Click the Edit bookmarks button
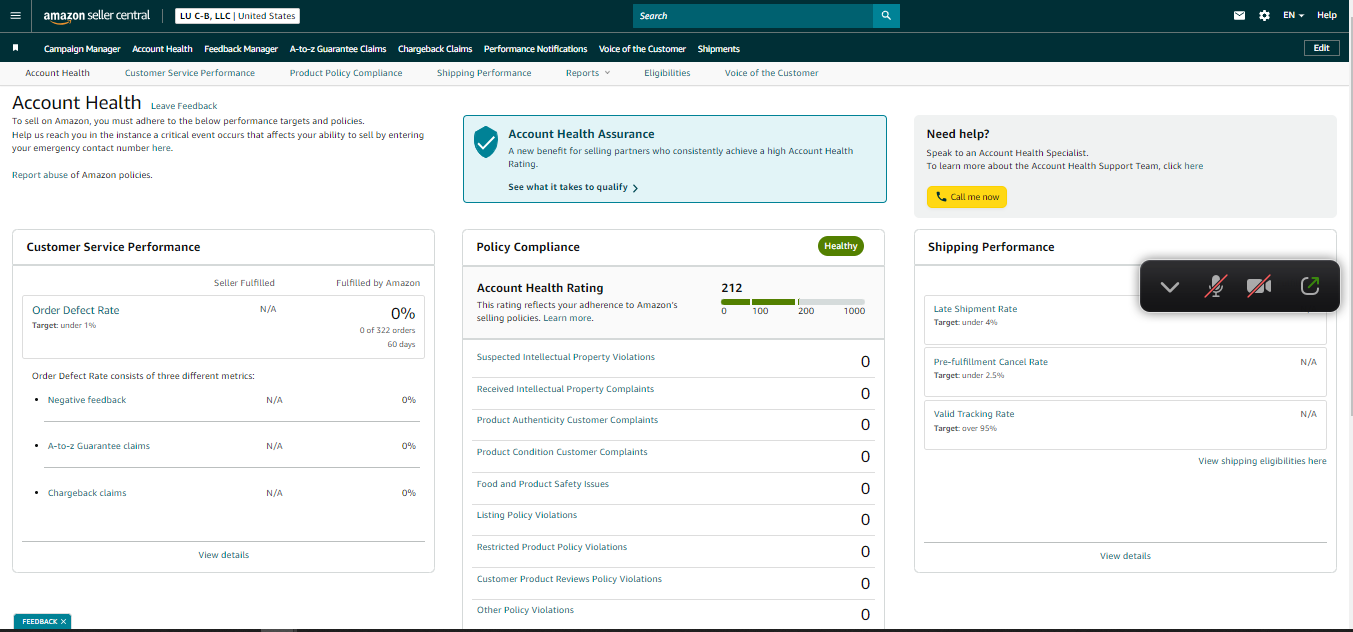This screenshot has width=1353, height=632. 1322,48
